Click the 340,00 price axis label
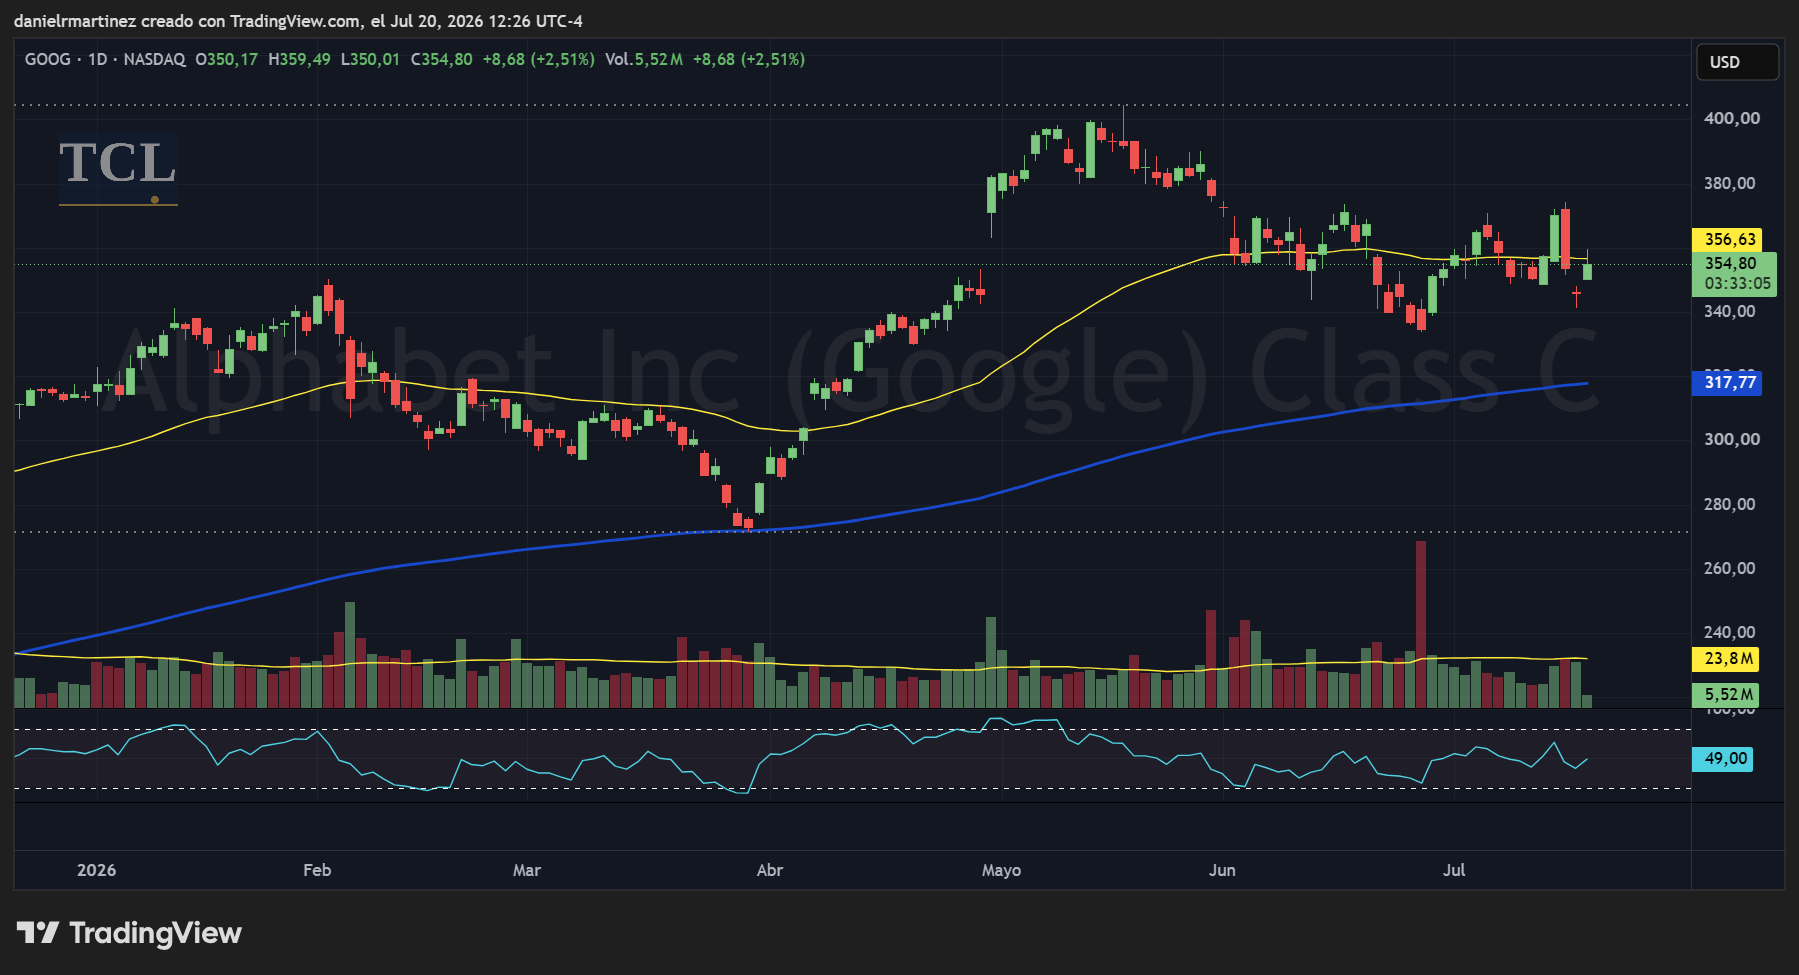 pos(1730,311)
